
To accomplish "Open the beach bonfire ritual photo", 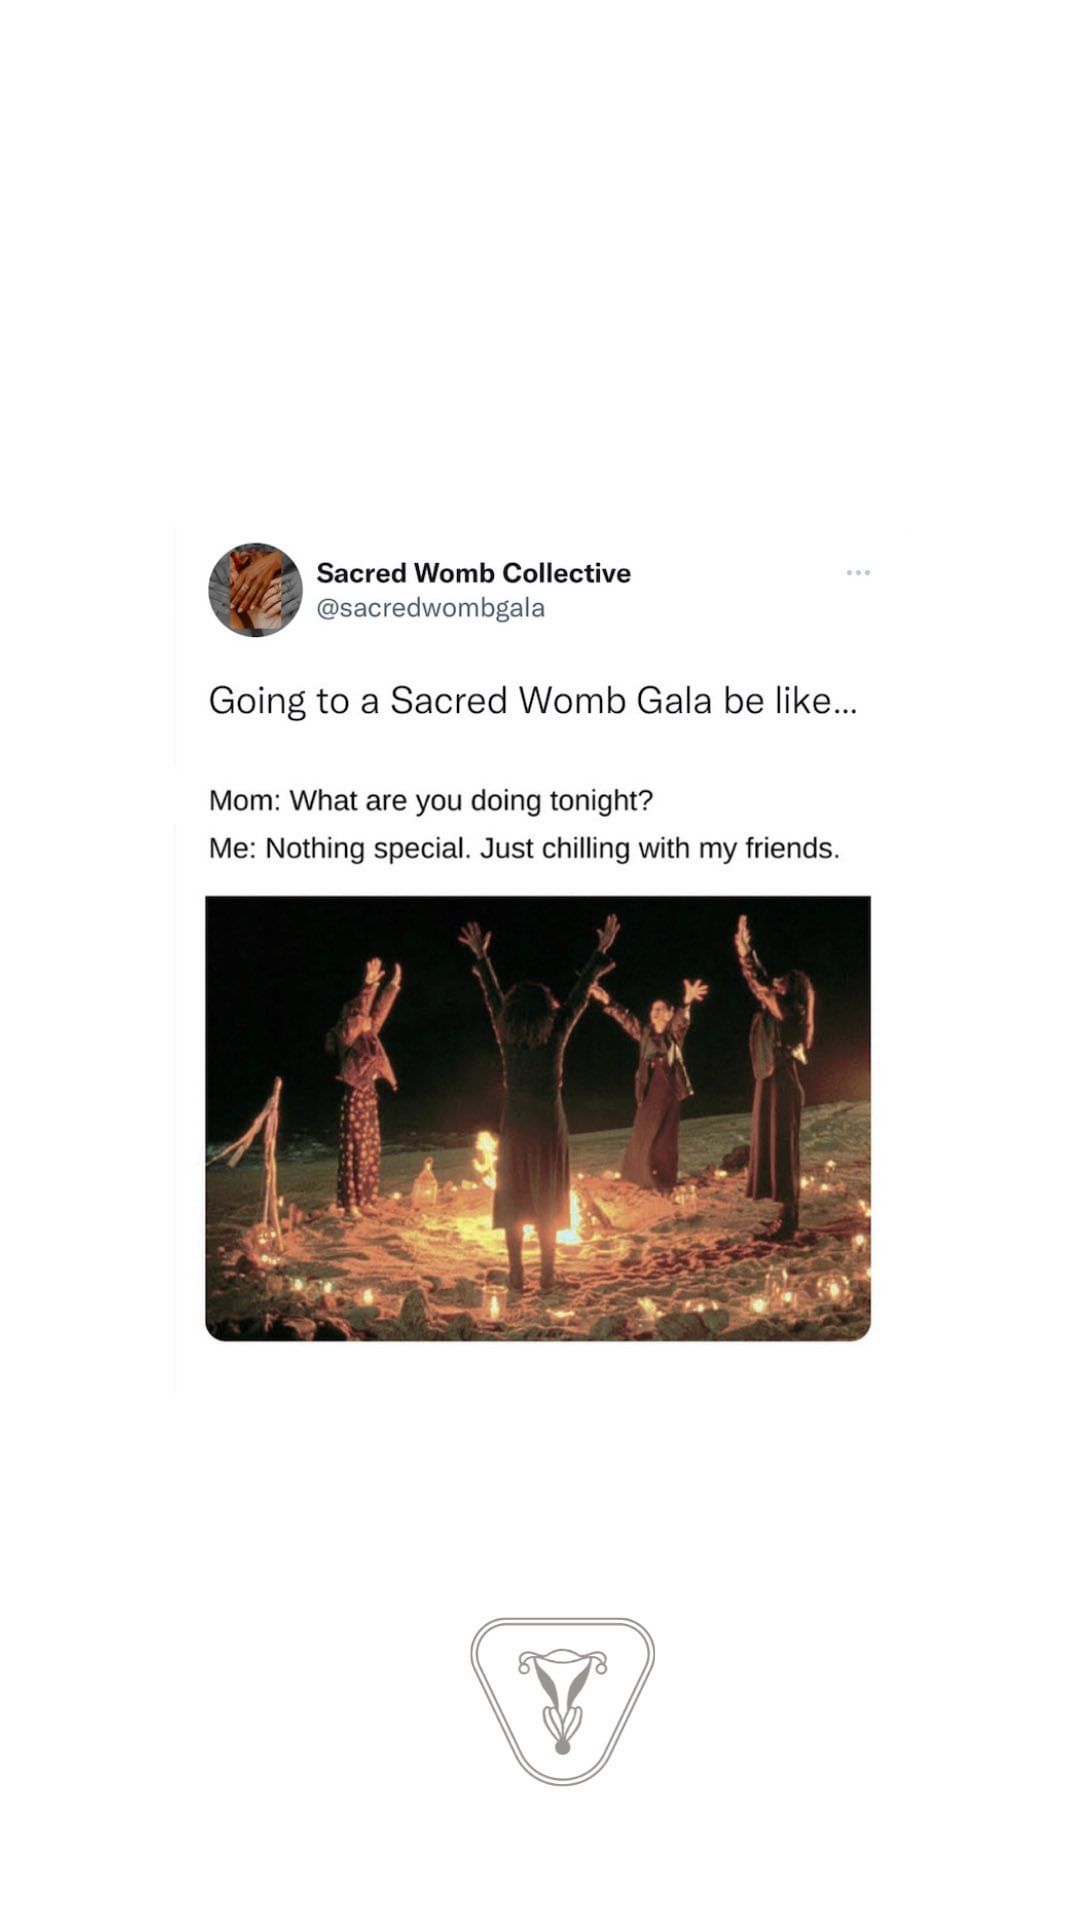I will tap(538, 1118).
